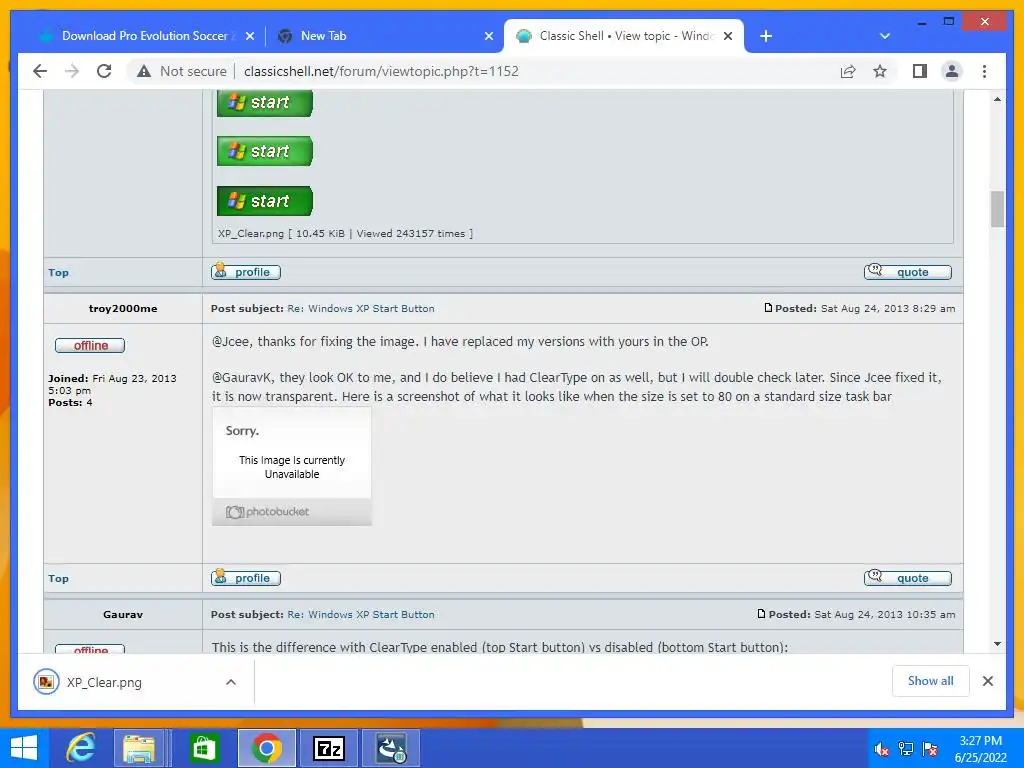Click the forward navigation arrow
The width and height of the screenshot is (1024, 768).
(72, 71)
